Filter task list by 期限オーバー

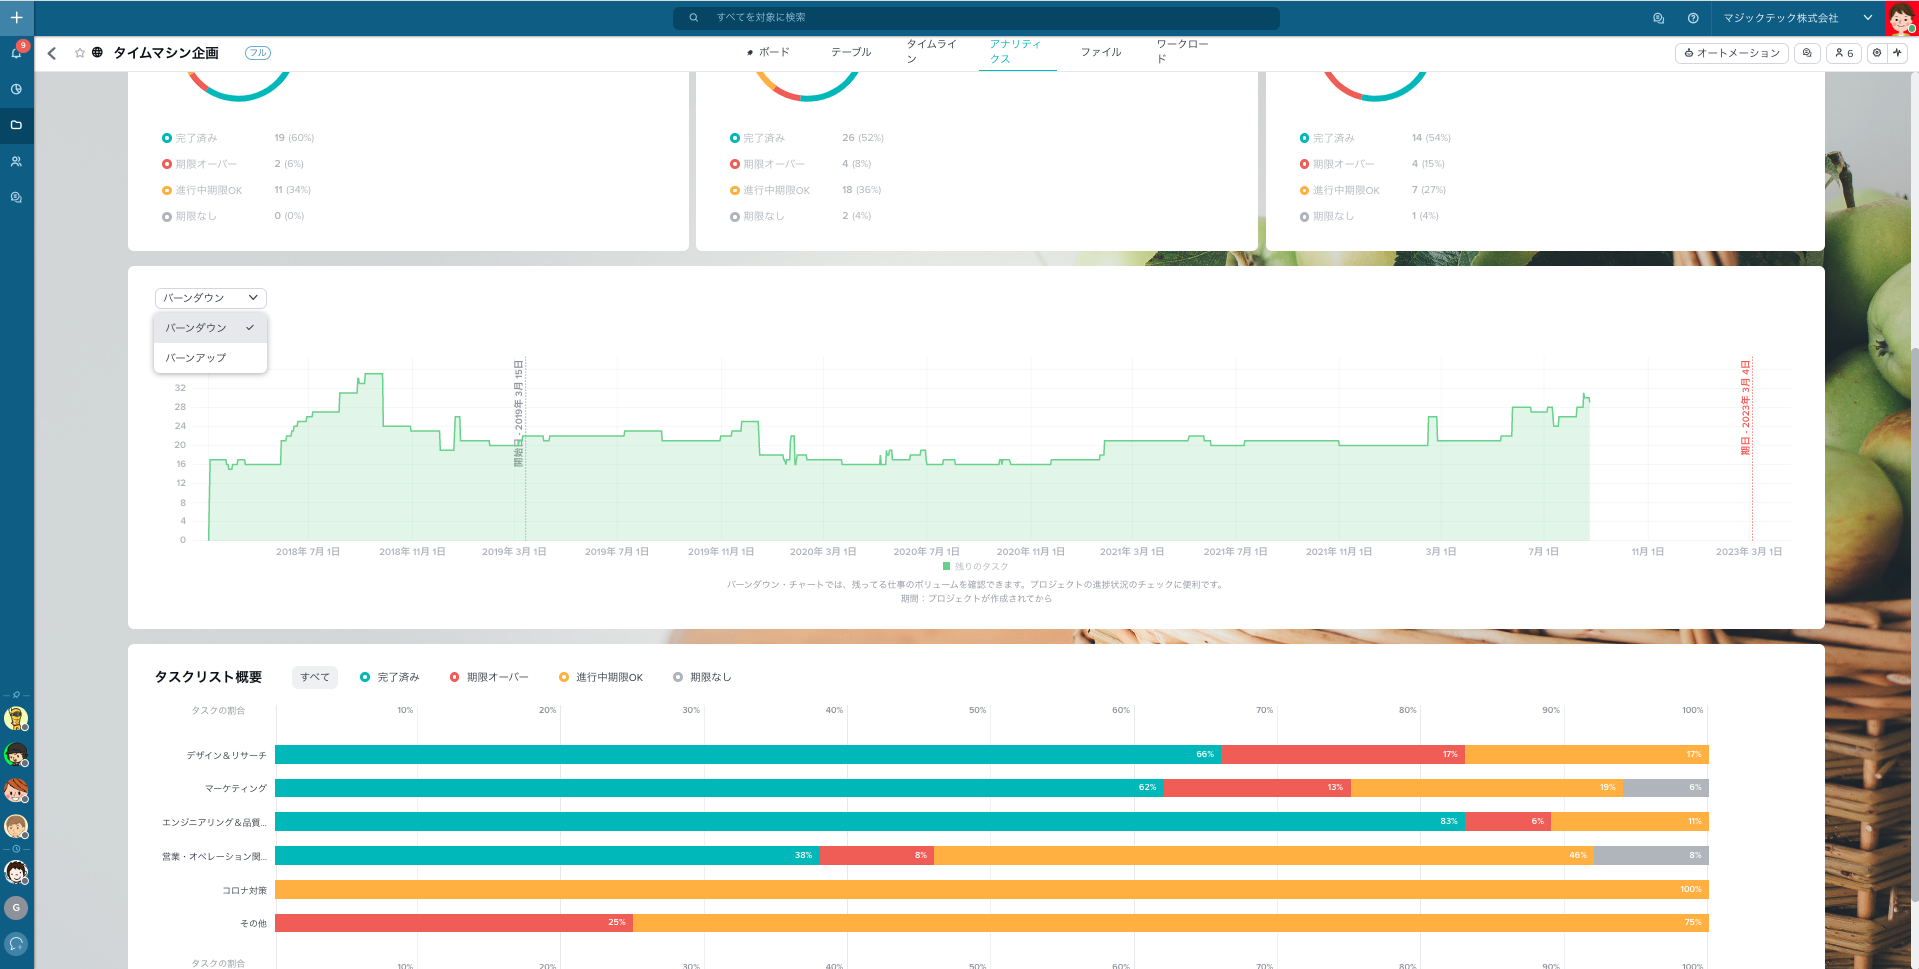pyautogui.click(x=489, y=677)
